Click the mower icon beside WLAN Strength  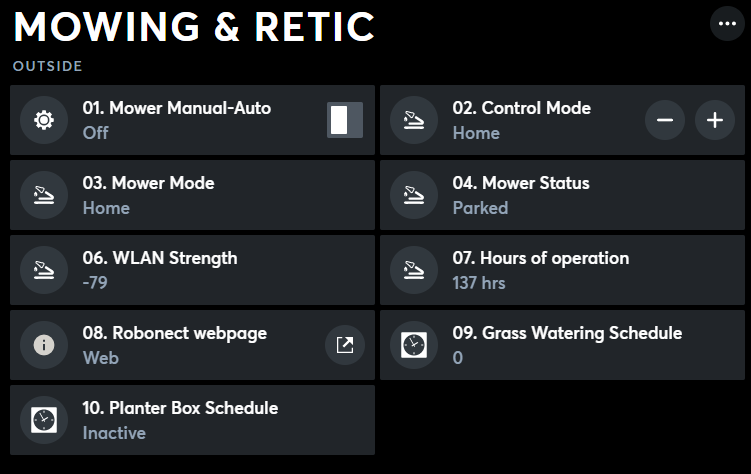43,270
